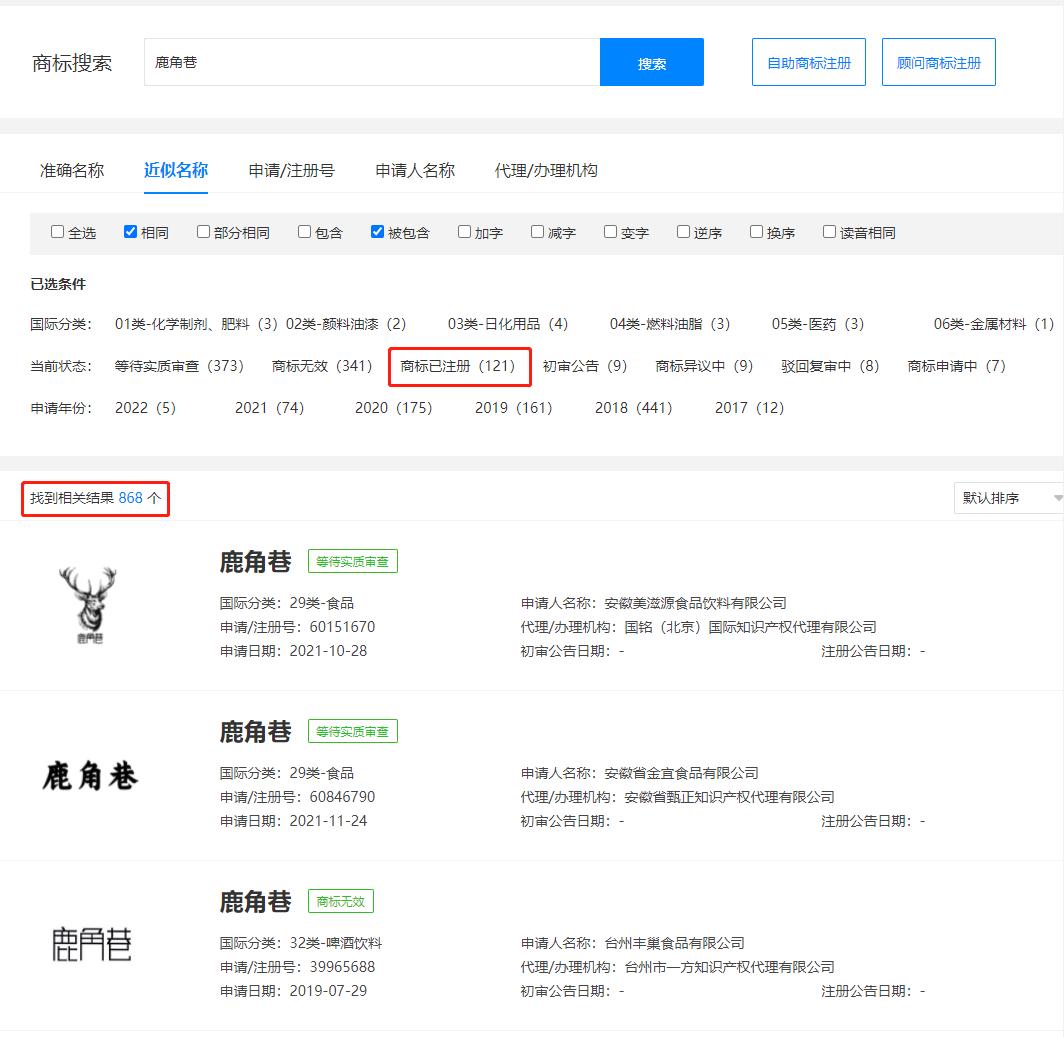Image resolution: width=1064 pixels, height=1037 pixels.
Task: Filter by 商标已注册（121）status
Action: click(x=459, y=366)
